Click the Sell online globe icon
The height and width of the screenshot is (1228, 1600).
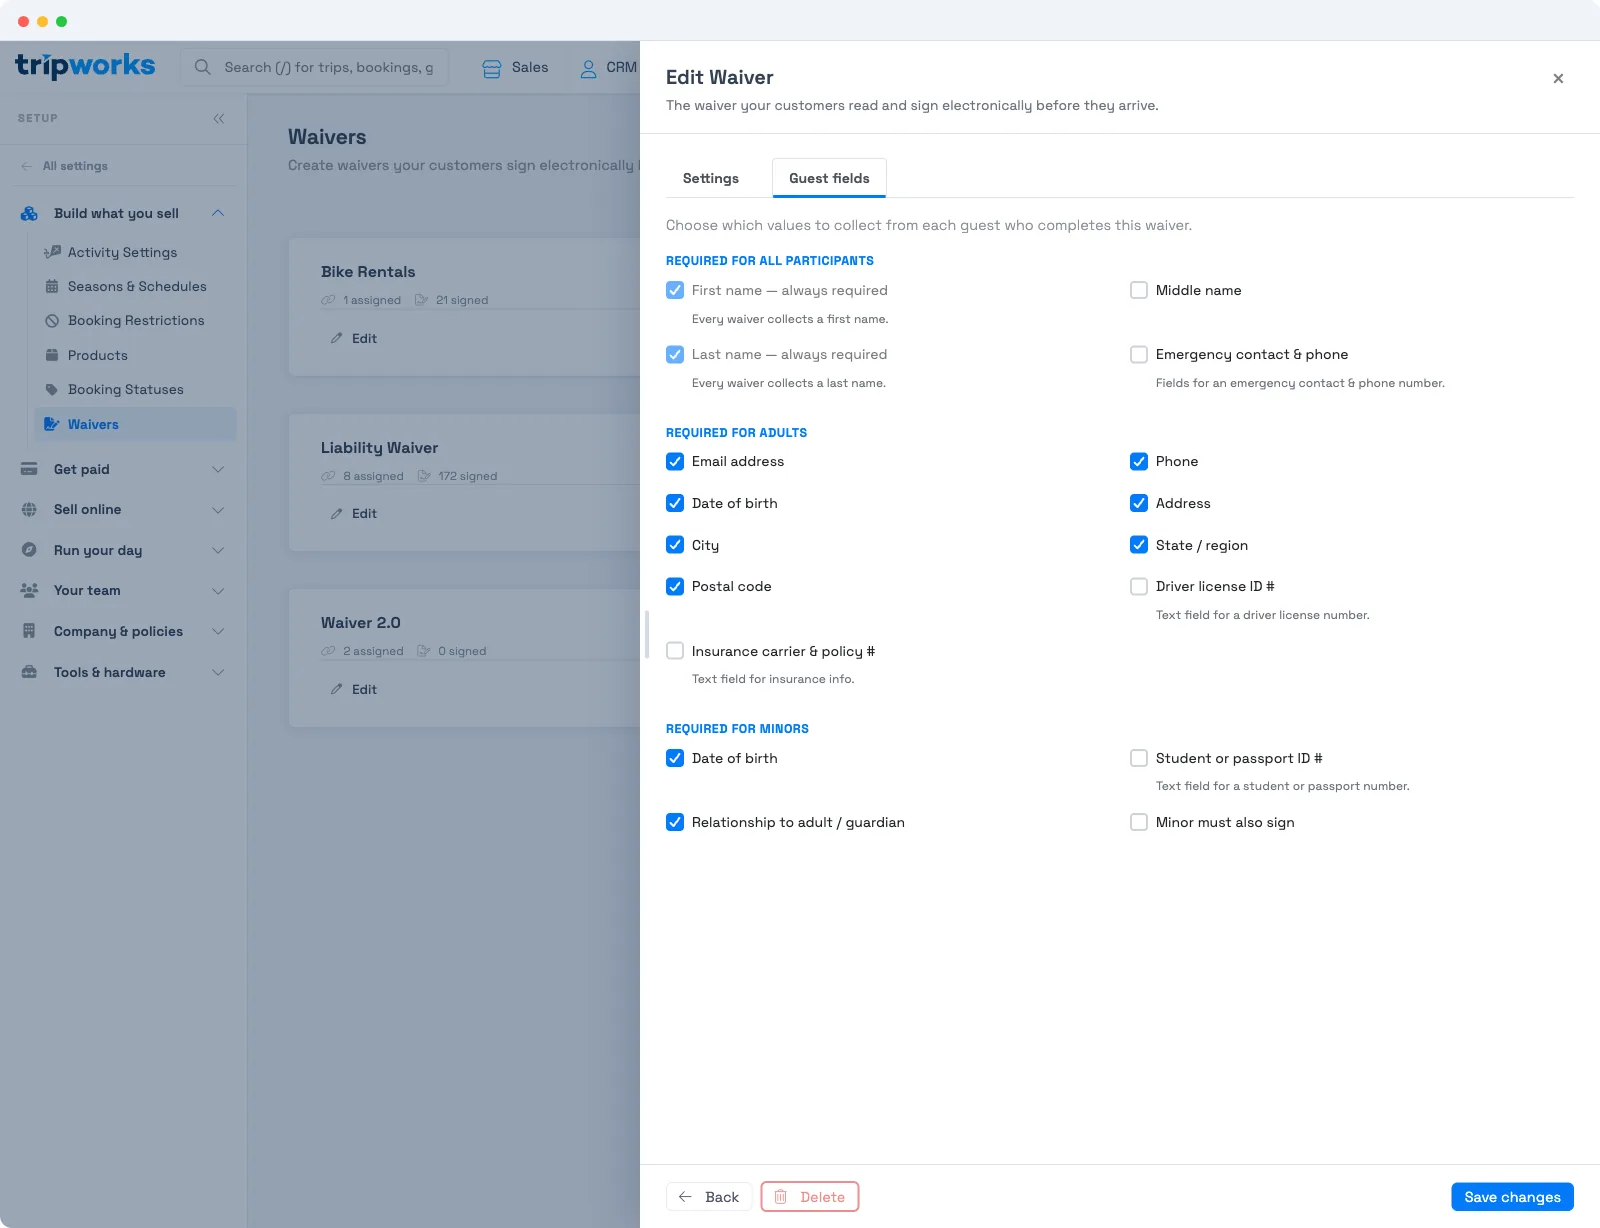(29, 509)
